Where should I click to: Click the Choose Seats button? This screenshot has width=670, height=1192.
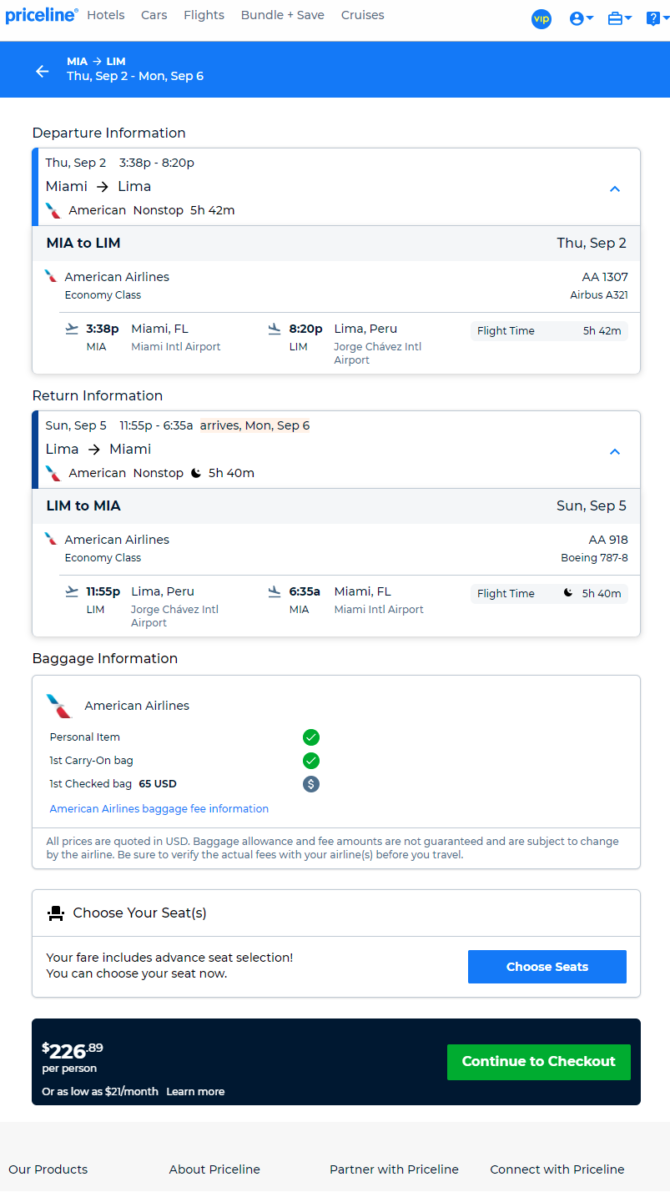(x=547, y=967)
